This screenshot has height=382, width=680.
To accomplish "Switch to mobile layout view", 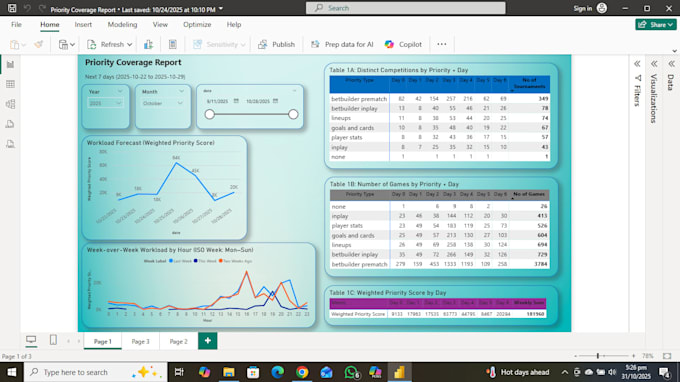I will 53,340.
